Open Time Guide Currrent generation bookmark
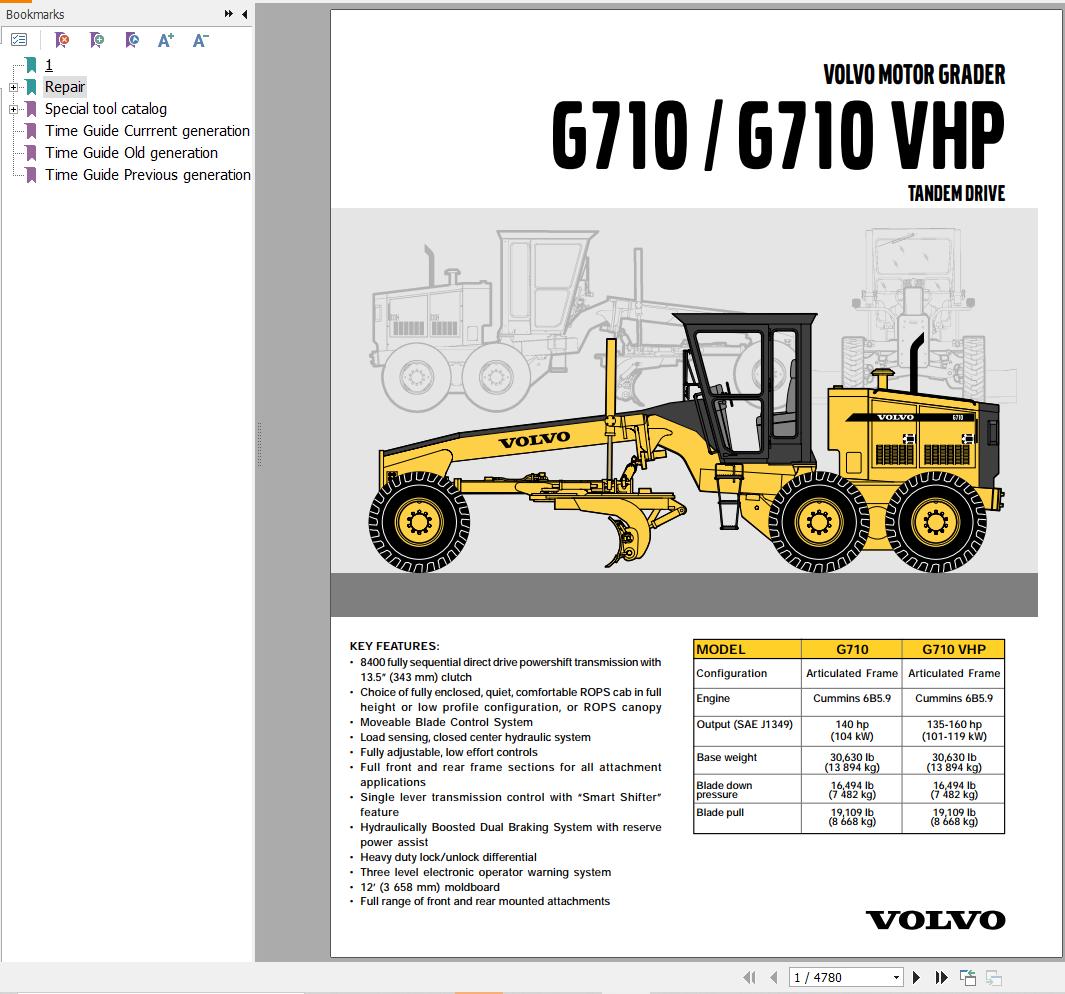 pos(147,130)
